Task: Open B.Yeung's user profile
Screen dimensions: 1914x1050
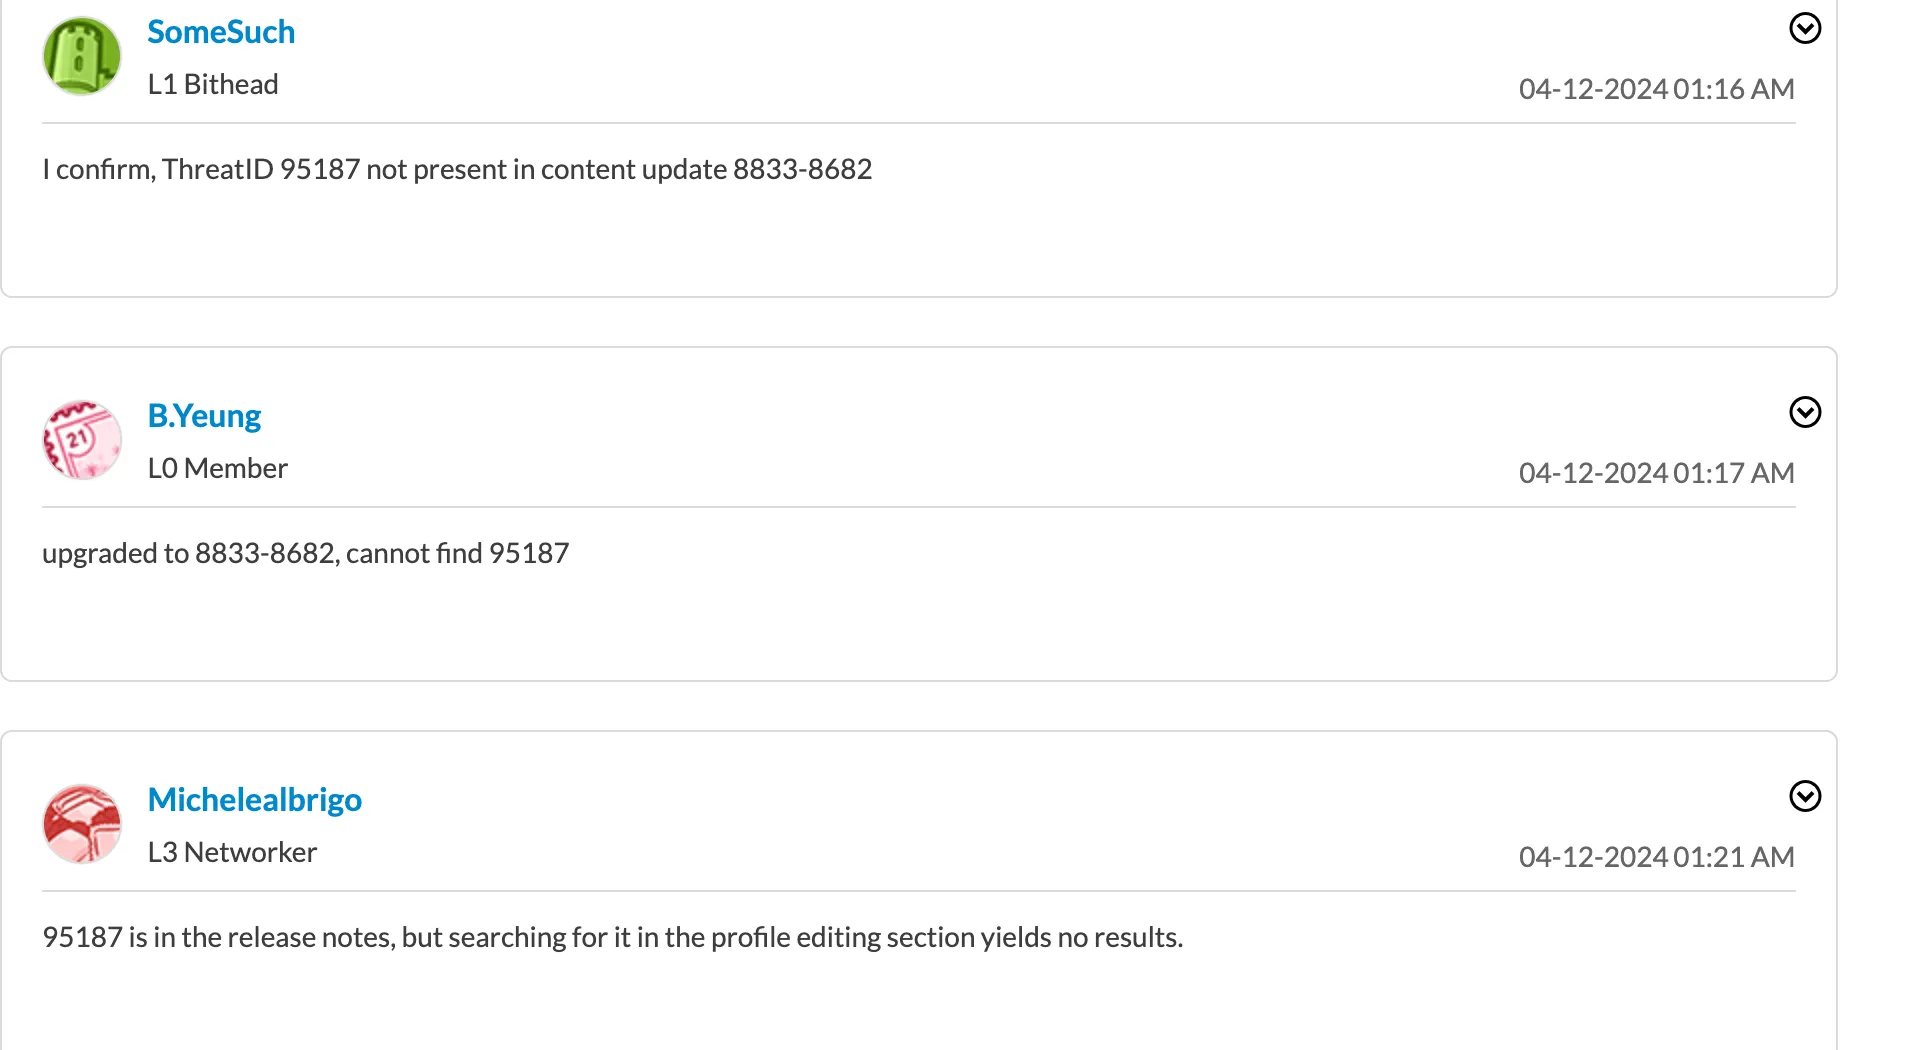Action: point(204,414)
